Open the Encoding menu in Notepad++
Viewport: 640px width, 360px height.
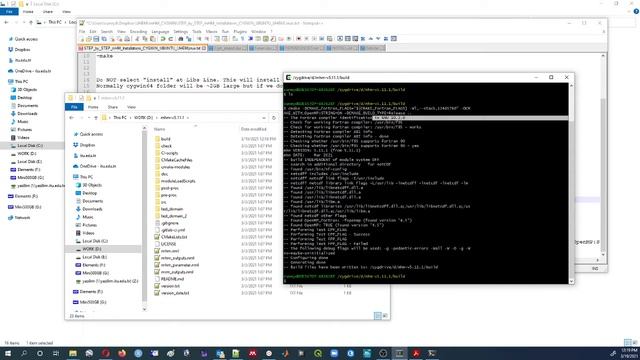138,31
